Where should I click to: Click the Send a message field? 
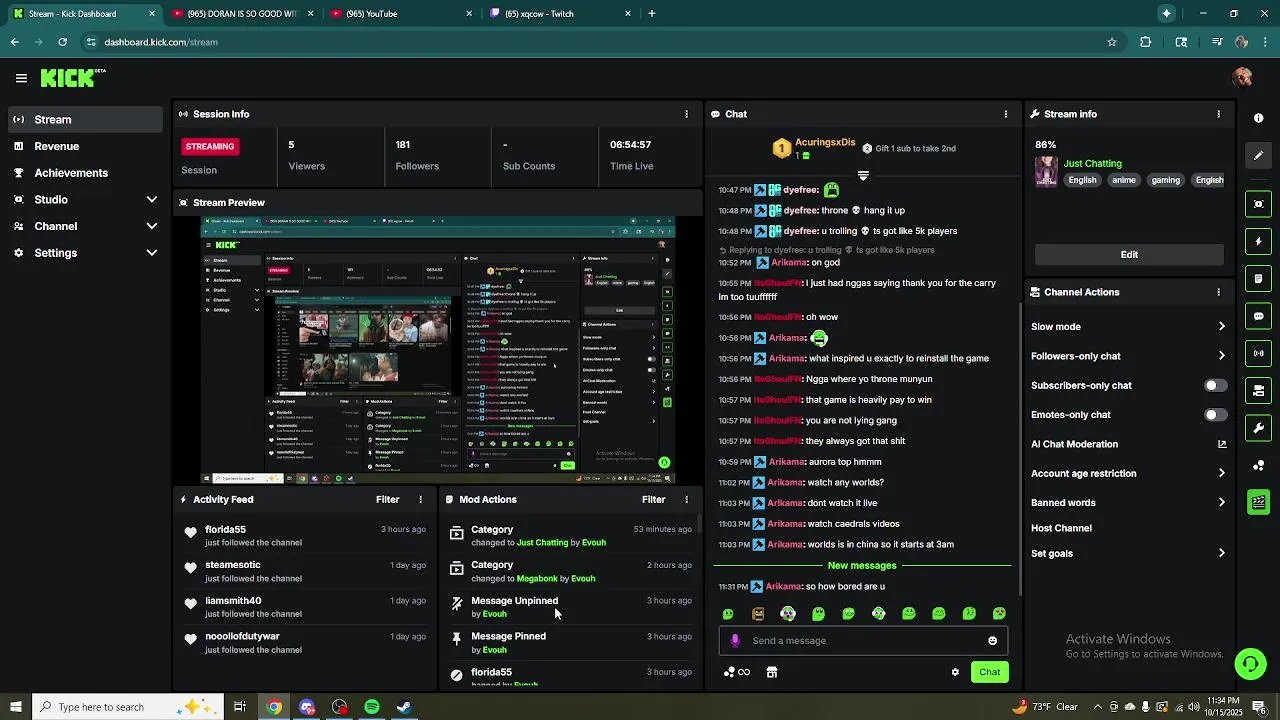[x=863, y=641]
